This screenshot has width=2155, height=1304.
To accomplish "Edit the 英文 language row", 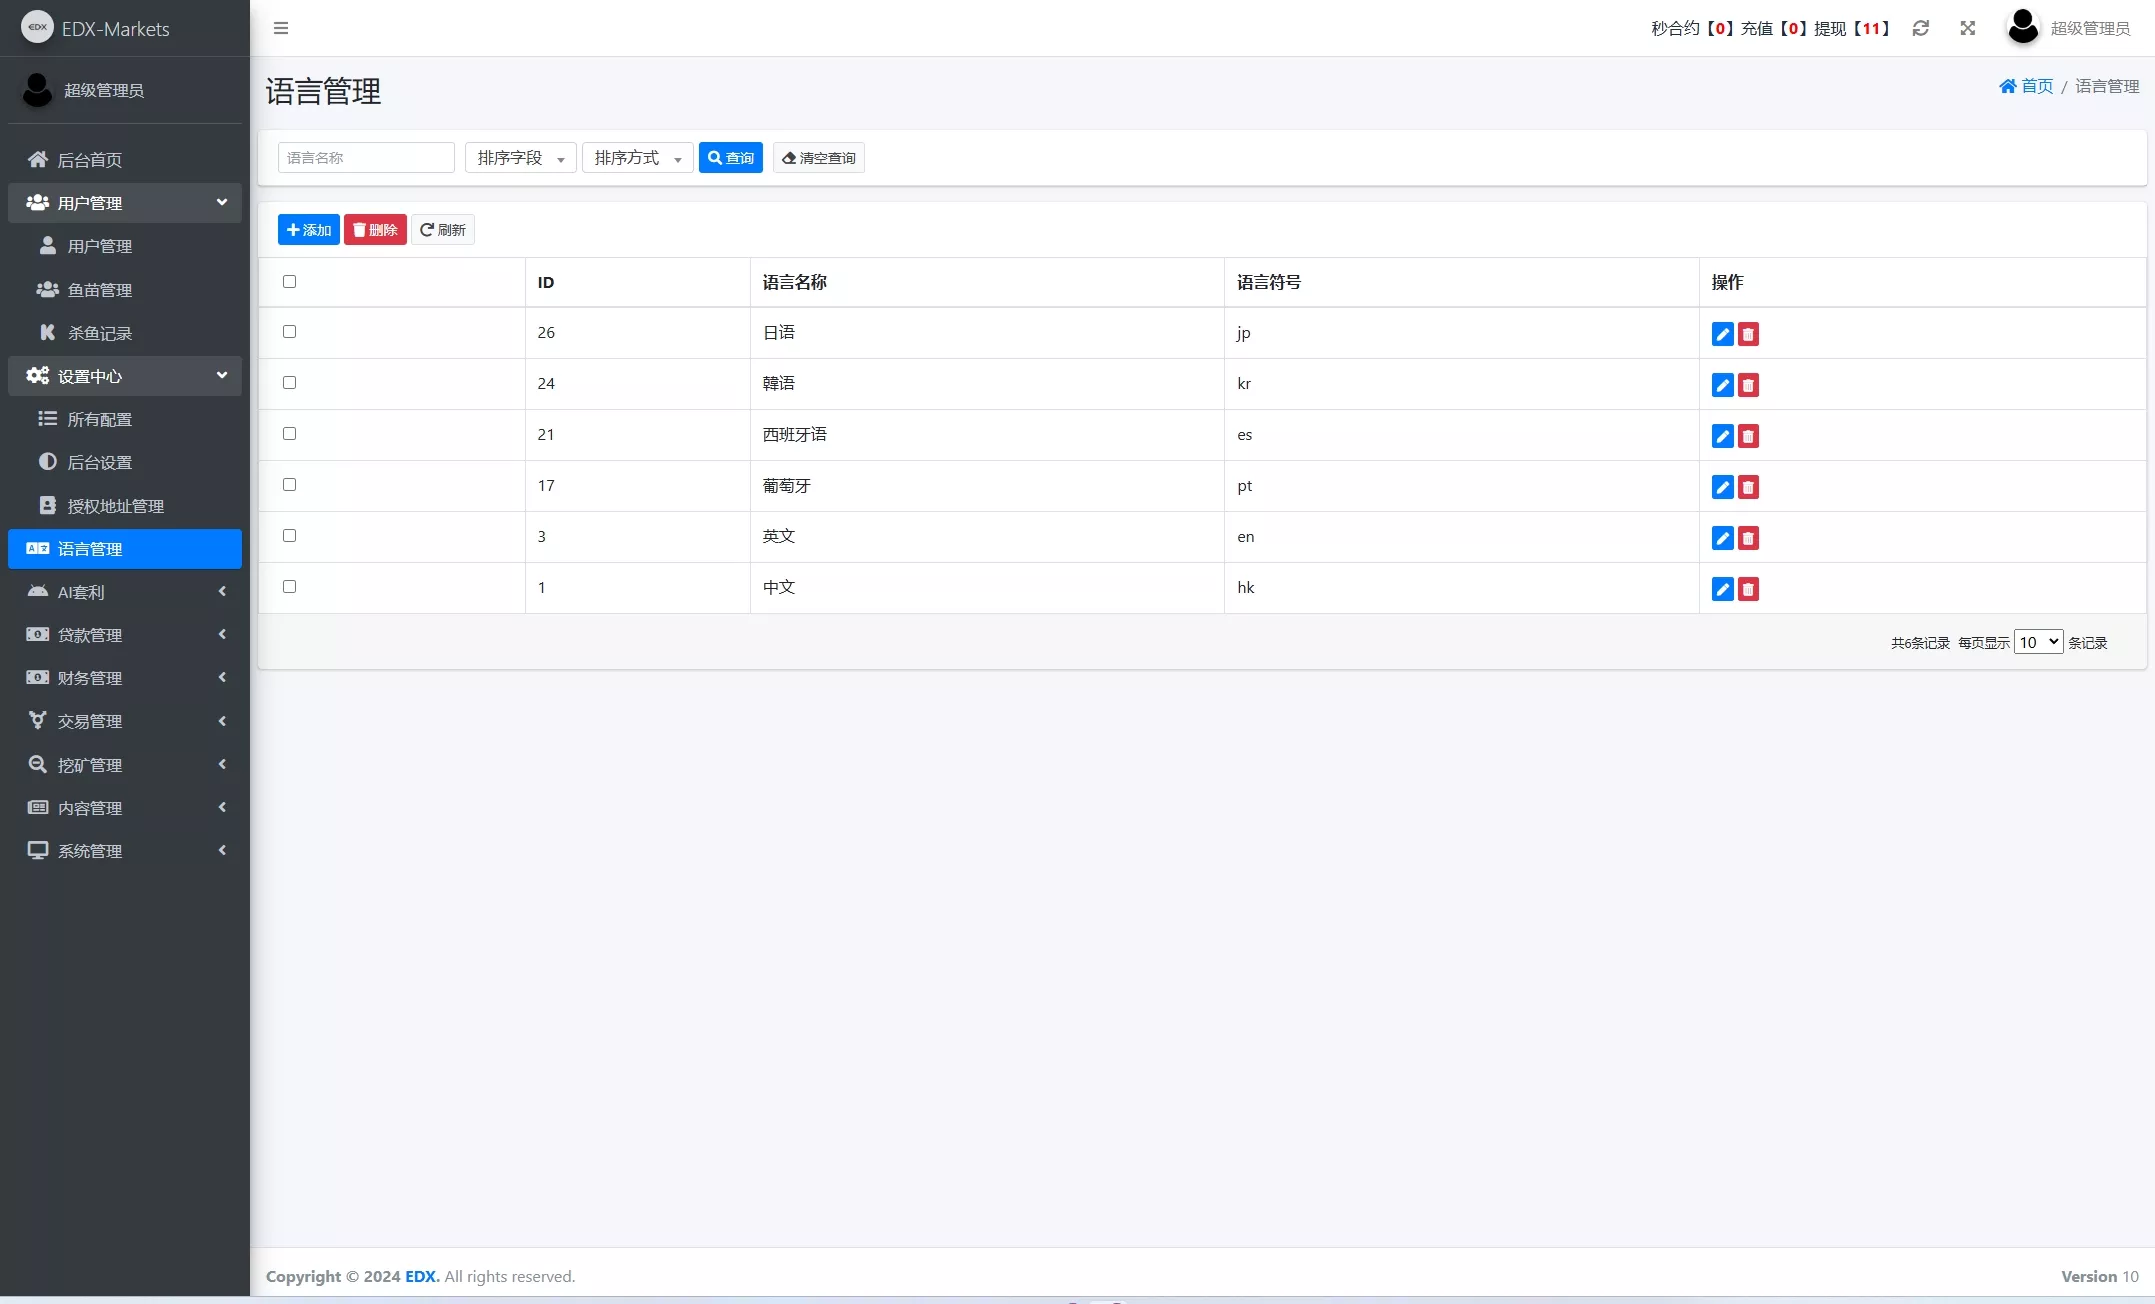I will click(x=1722, y=538).
